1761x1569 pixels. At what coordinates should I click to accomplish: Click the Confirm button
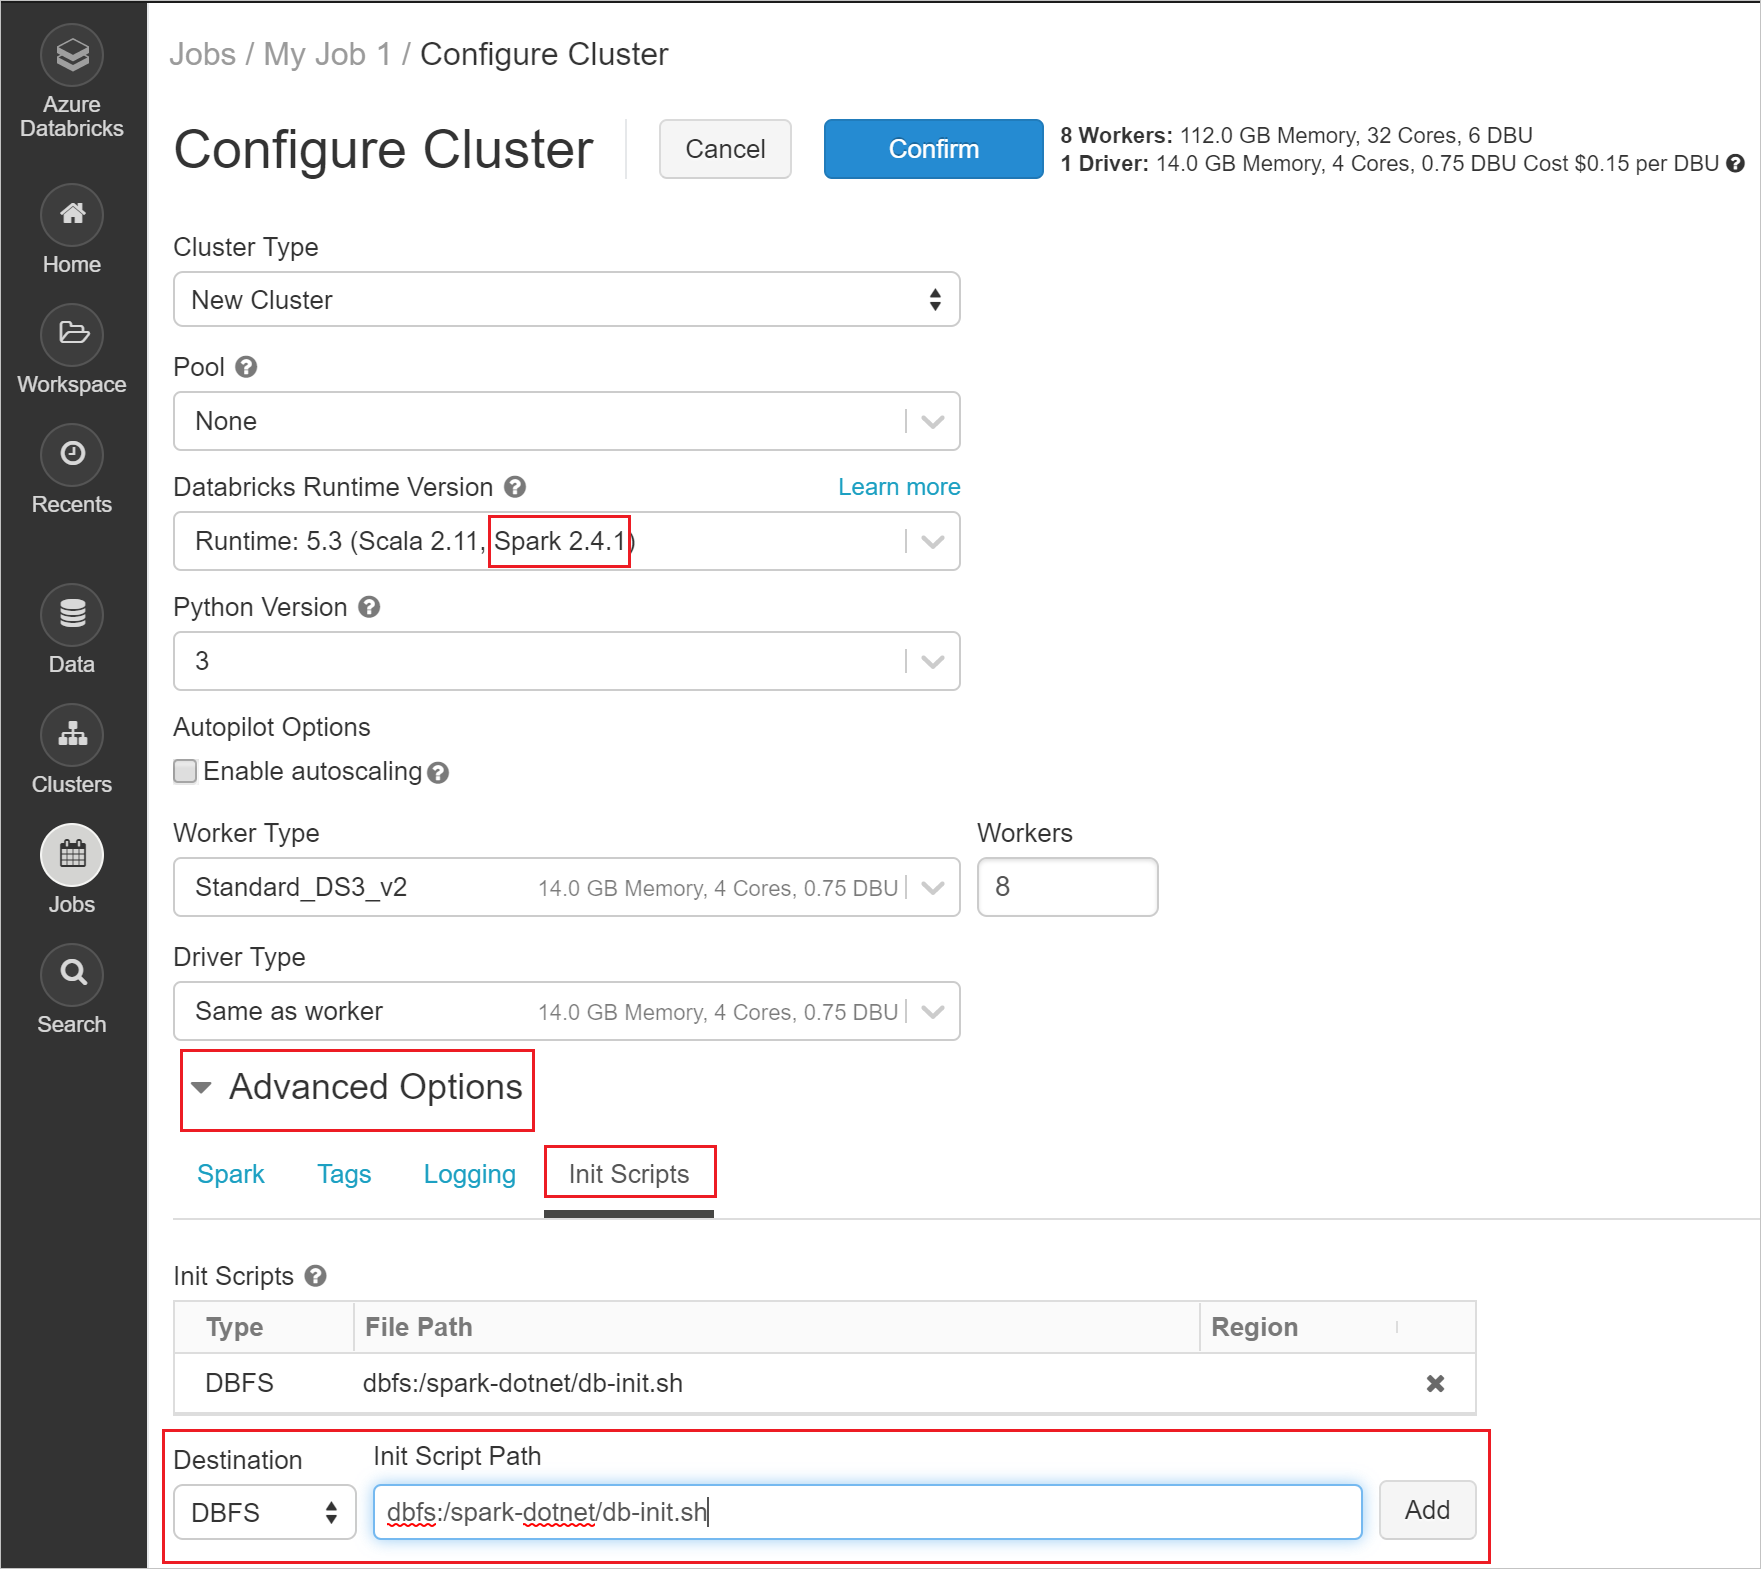[932, 148]
